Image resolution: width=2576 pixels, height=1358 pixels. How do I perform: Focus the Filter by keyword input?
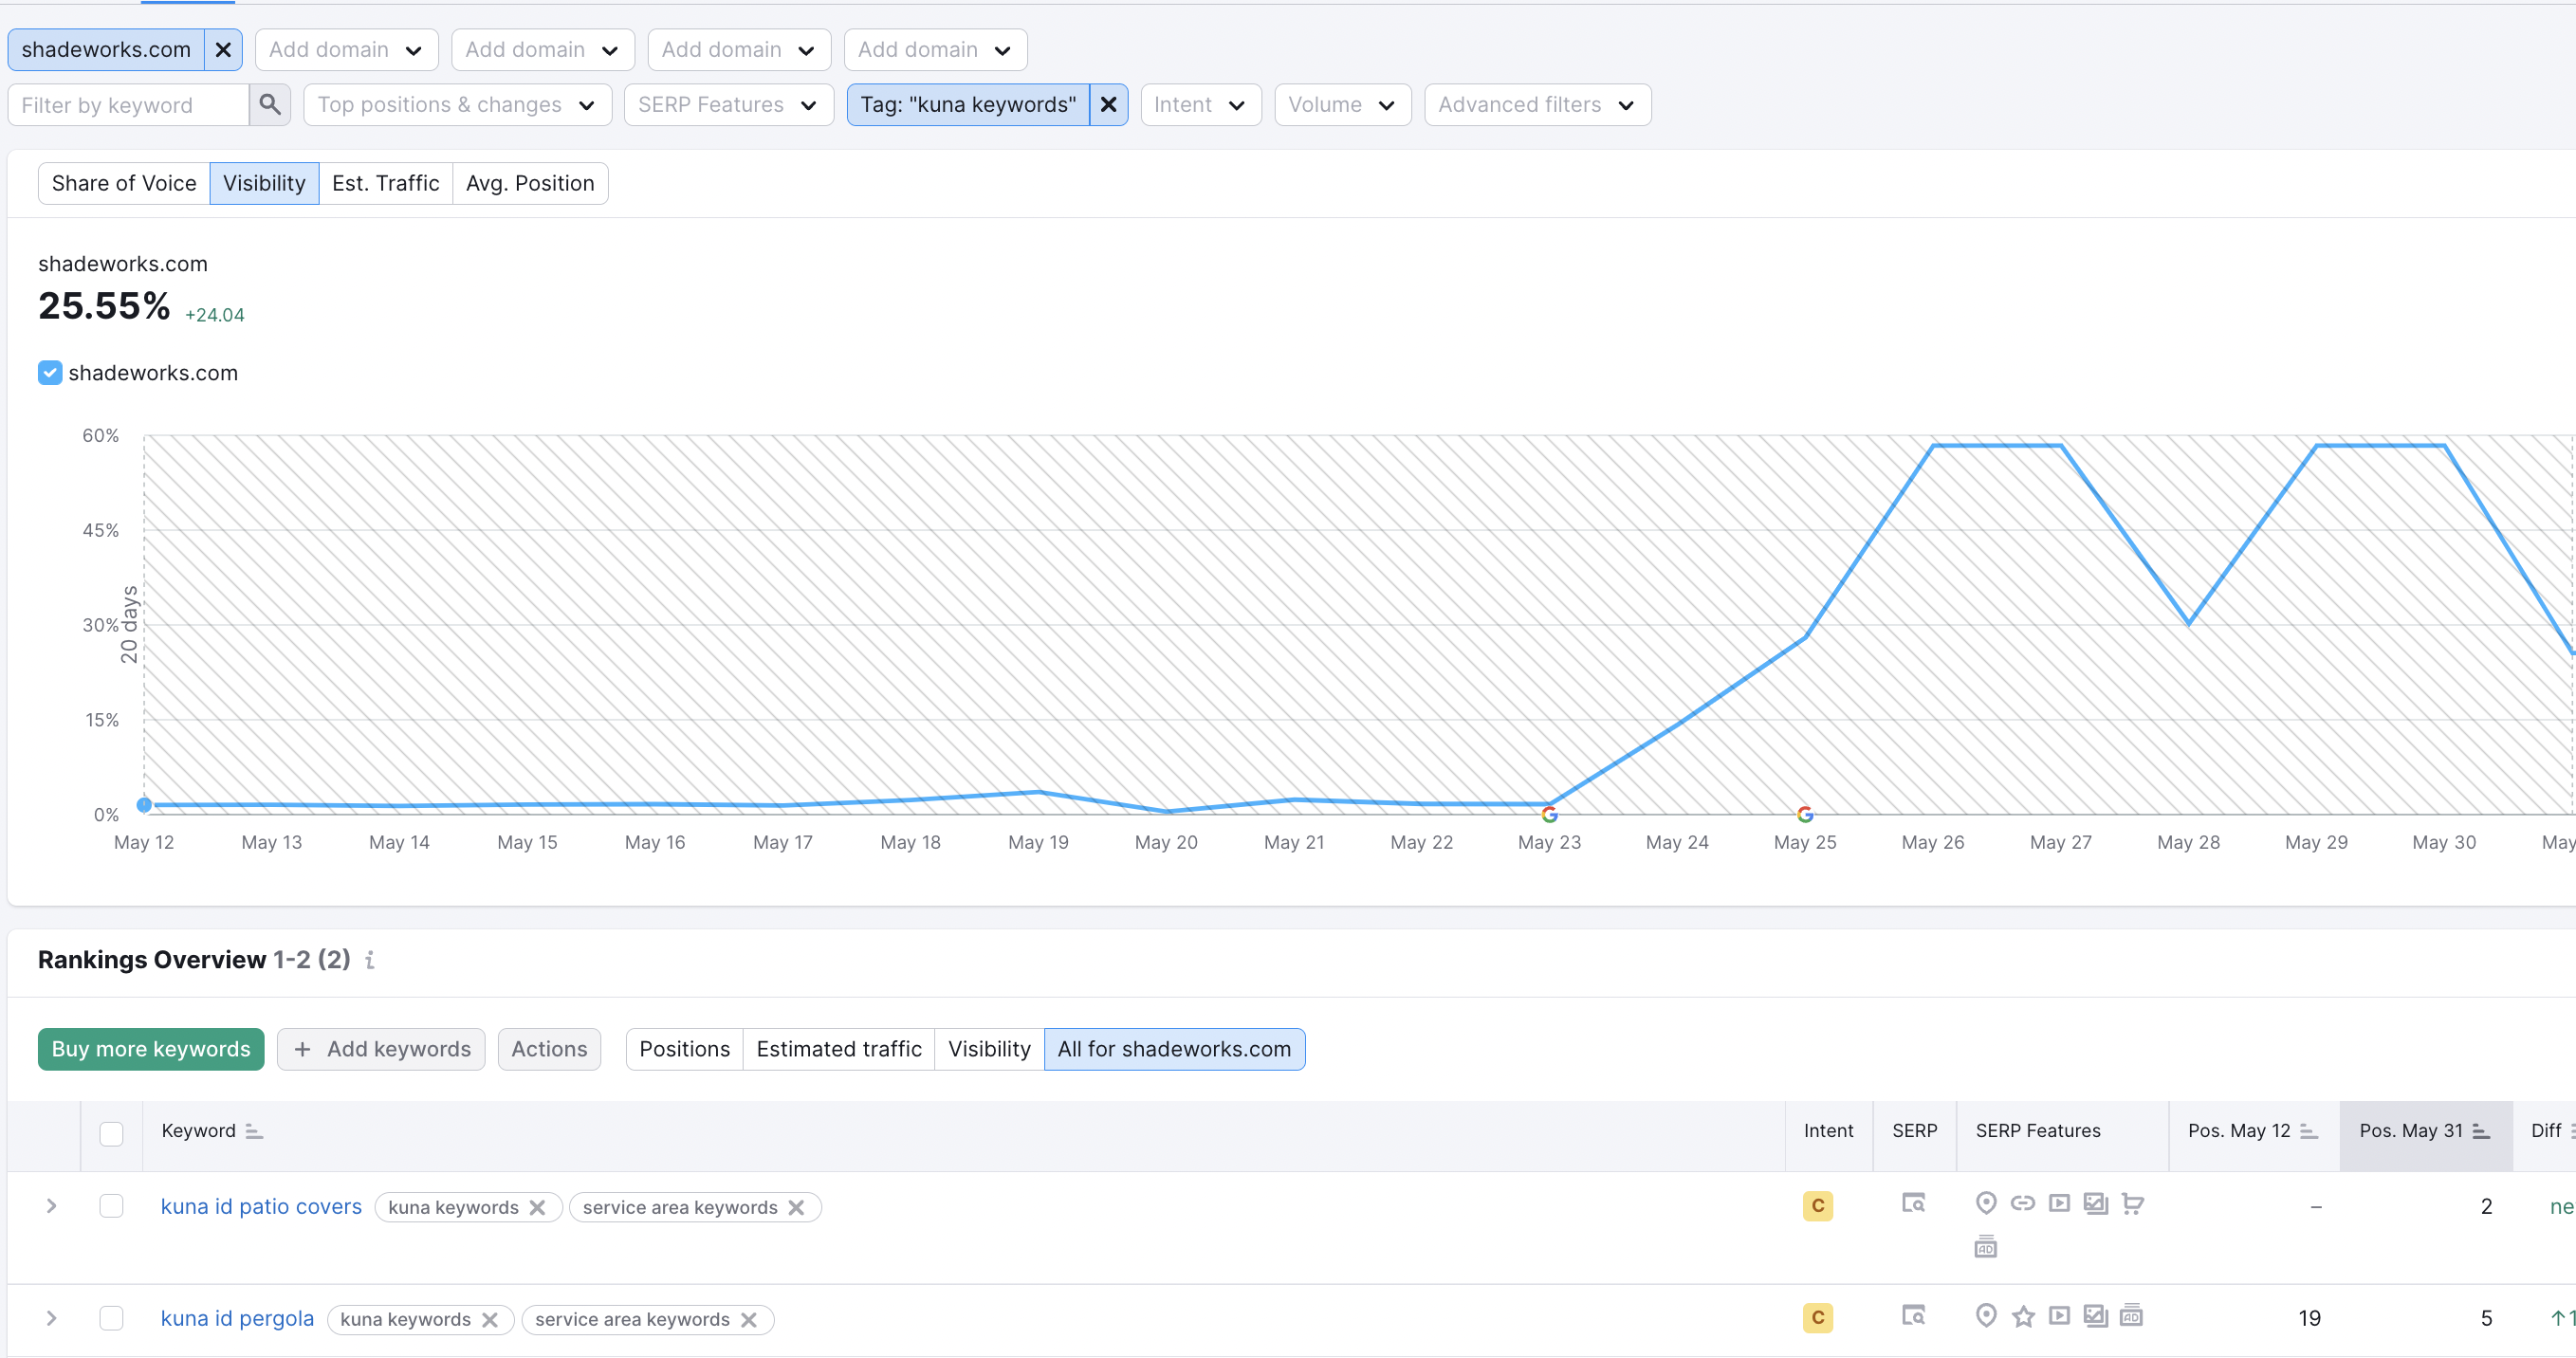pos(128,105)
